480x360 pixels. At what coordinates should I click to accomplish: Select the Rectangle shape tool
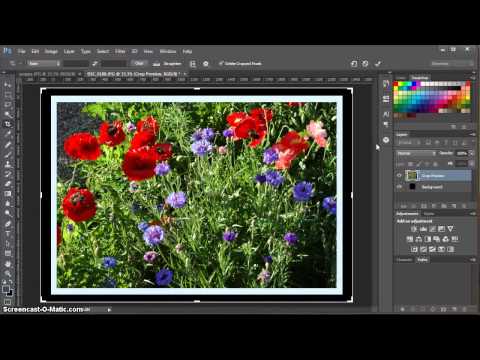[x=7, y=253]
